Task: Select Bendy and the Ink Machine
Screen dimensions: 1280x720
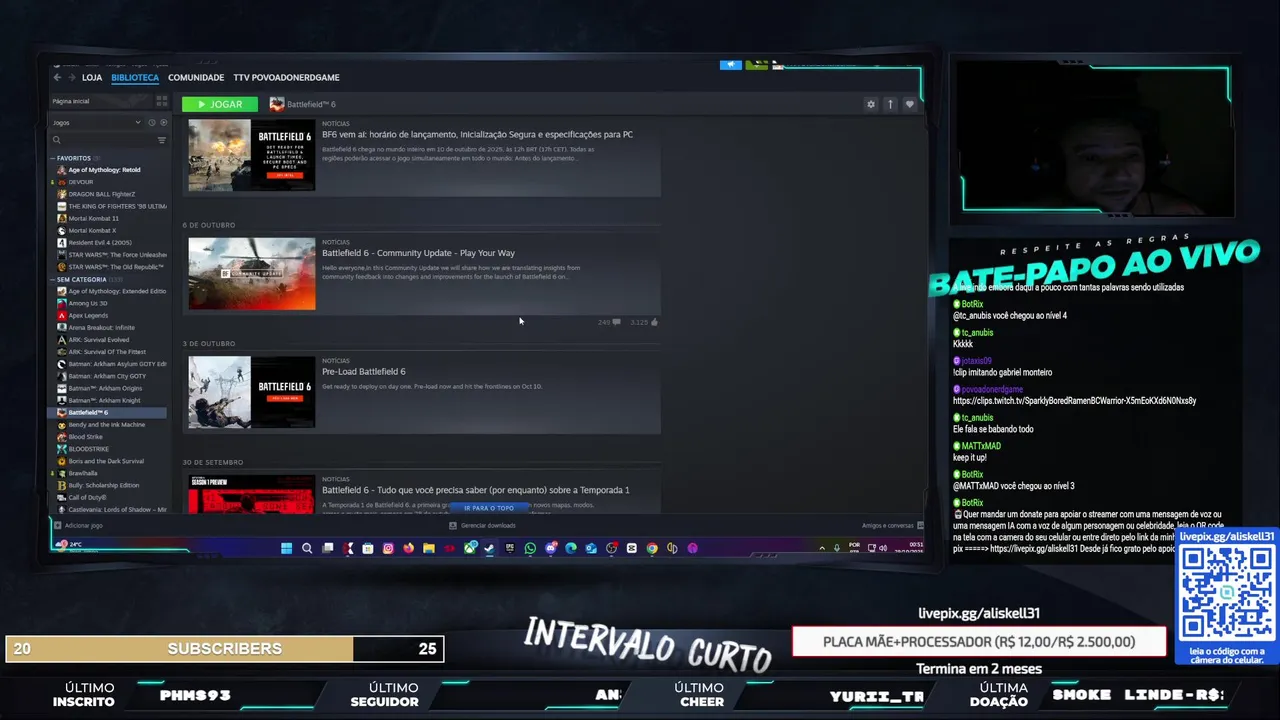Action: click(x=106, y=424)
